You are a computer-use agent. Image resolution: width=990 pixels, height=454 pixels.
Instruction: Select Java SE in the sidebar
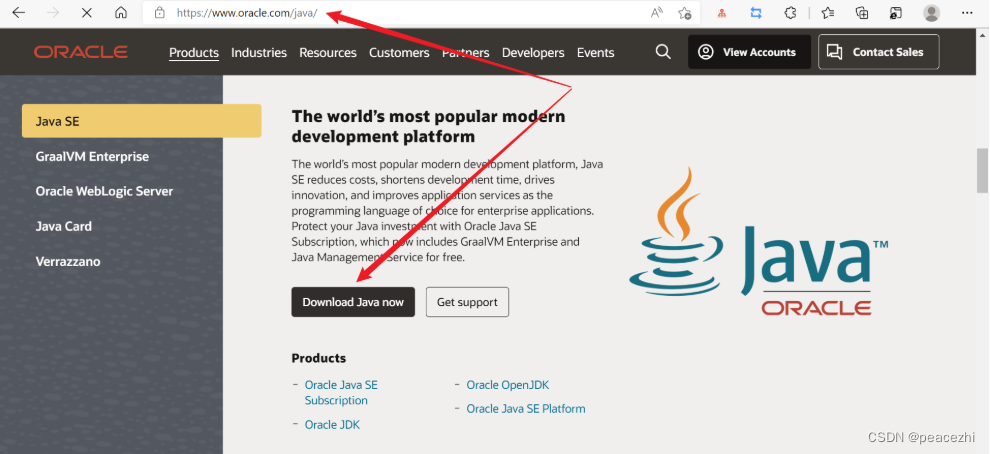coord(141,121)
